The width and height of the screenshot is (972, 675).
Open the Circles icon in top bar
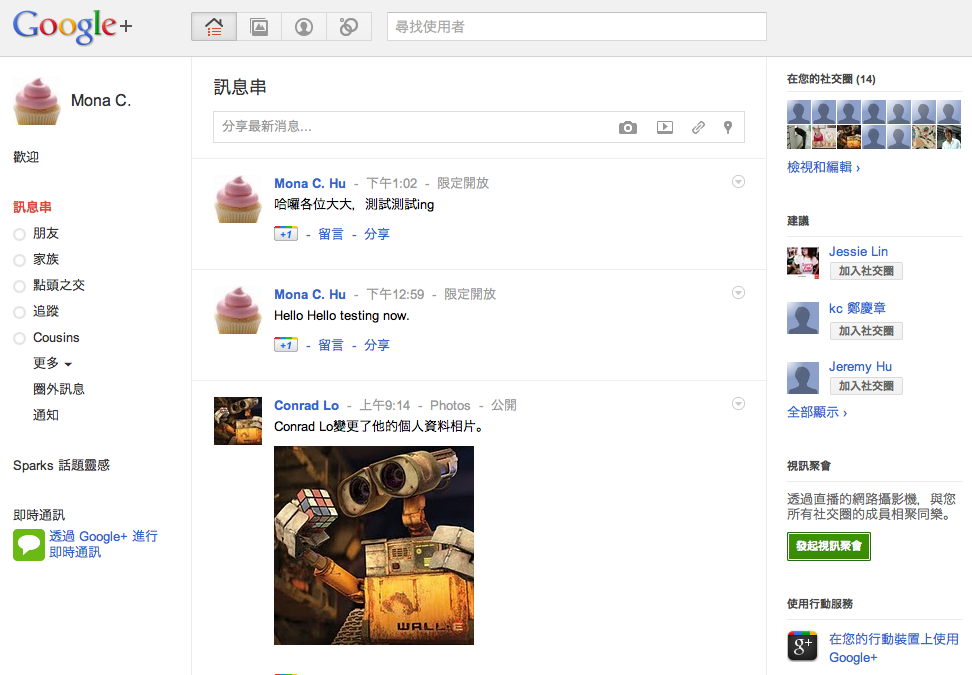pyautogui.click(x=348, y=27)
